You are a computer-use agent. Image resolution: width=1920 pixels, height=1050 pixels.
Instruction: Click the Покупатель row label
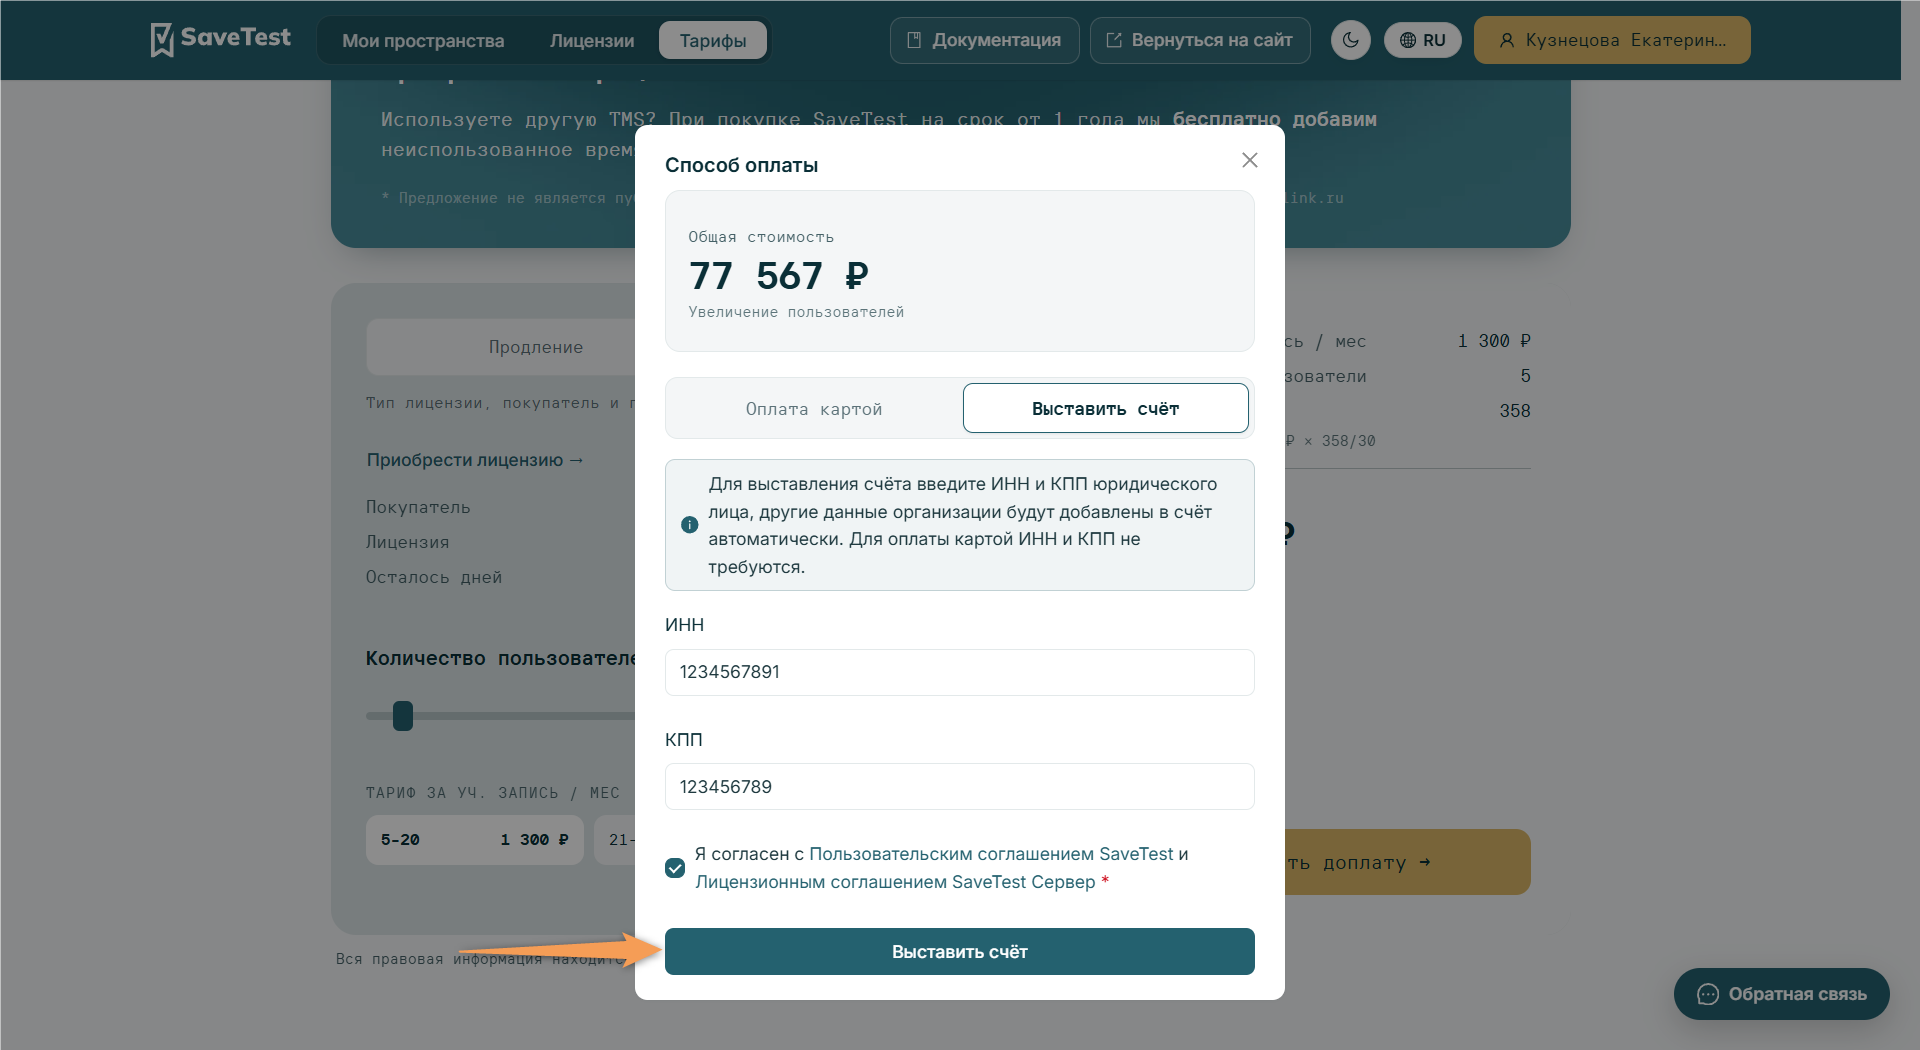pyautogui.click(x=418, y=507)
